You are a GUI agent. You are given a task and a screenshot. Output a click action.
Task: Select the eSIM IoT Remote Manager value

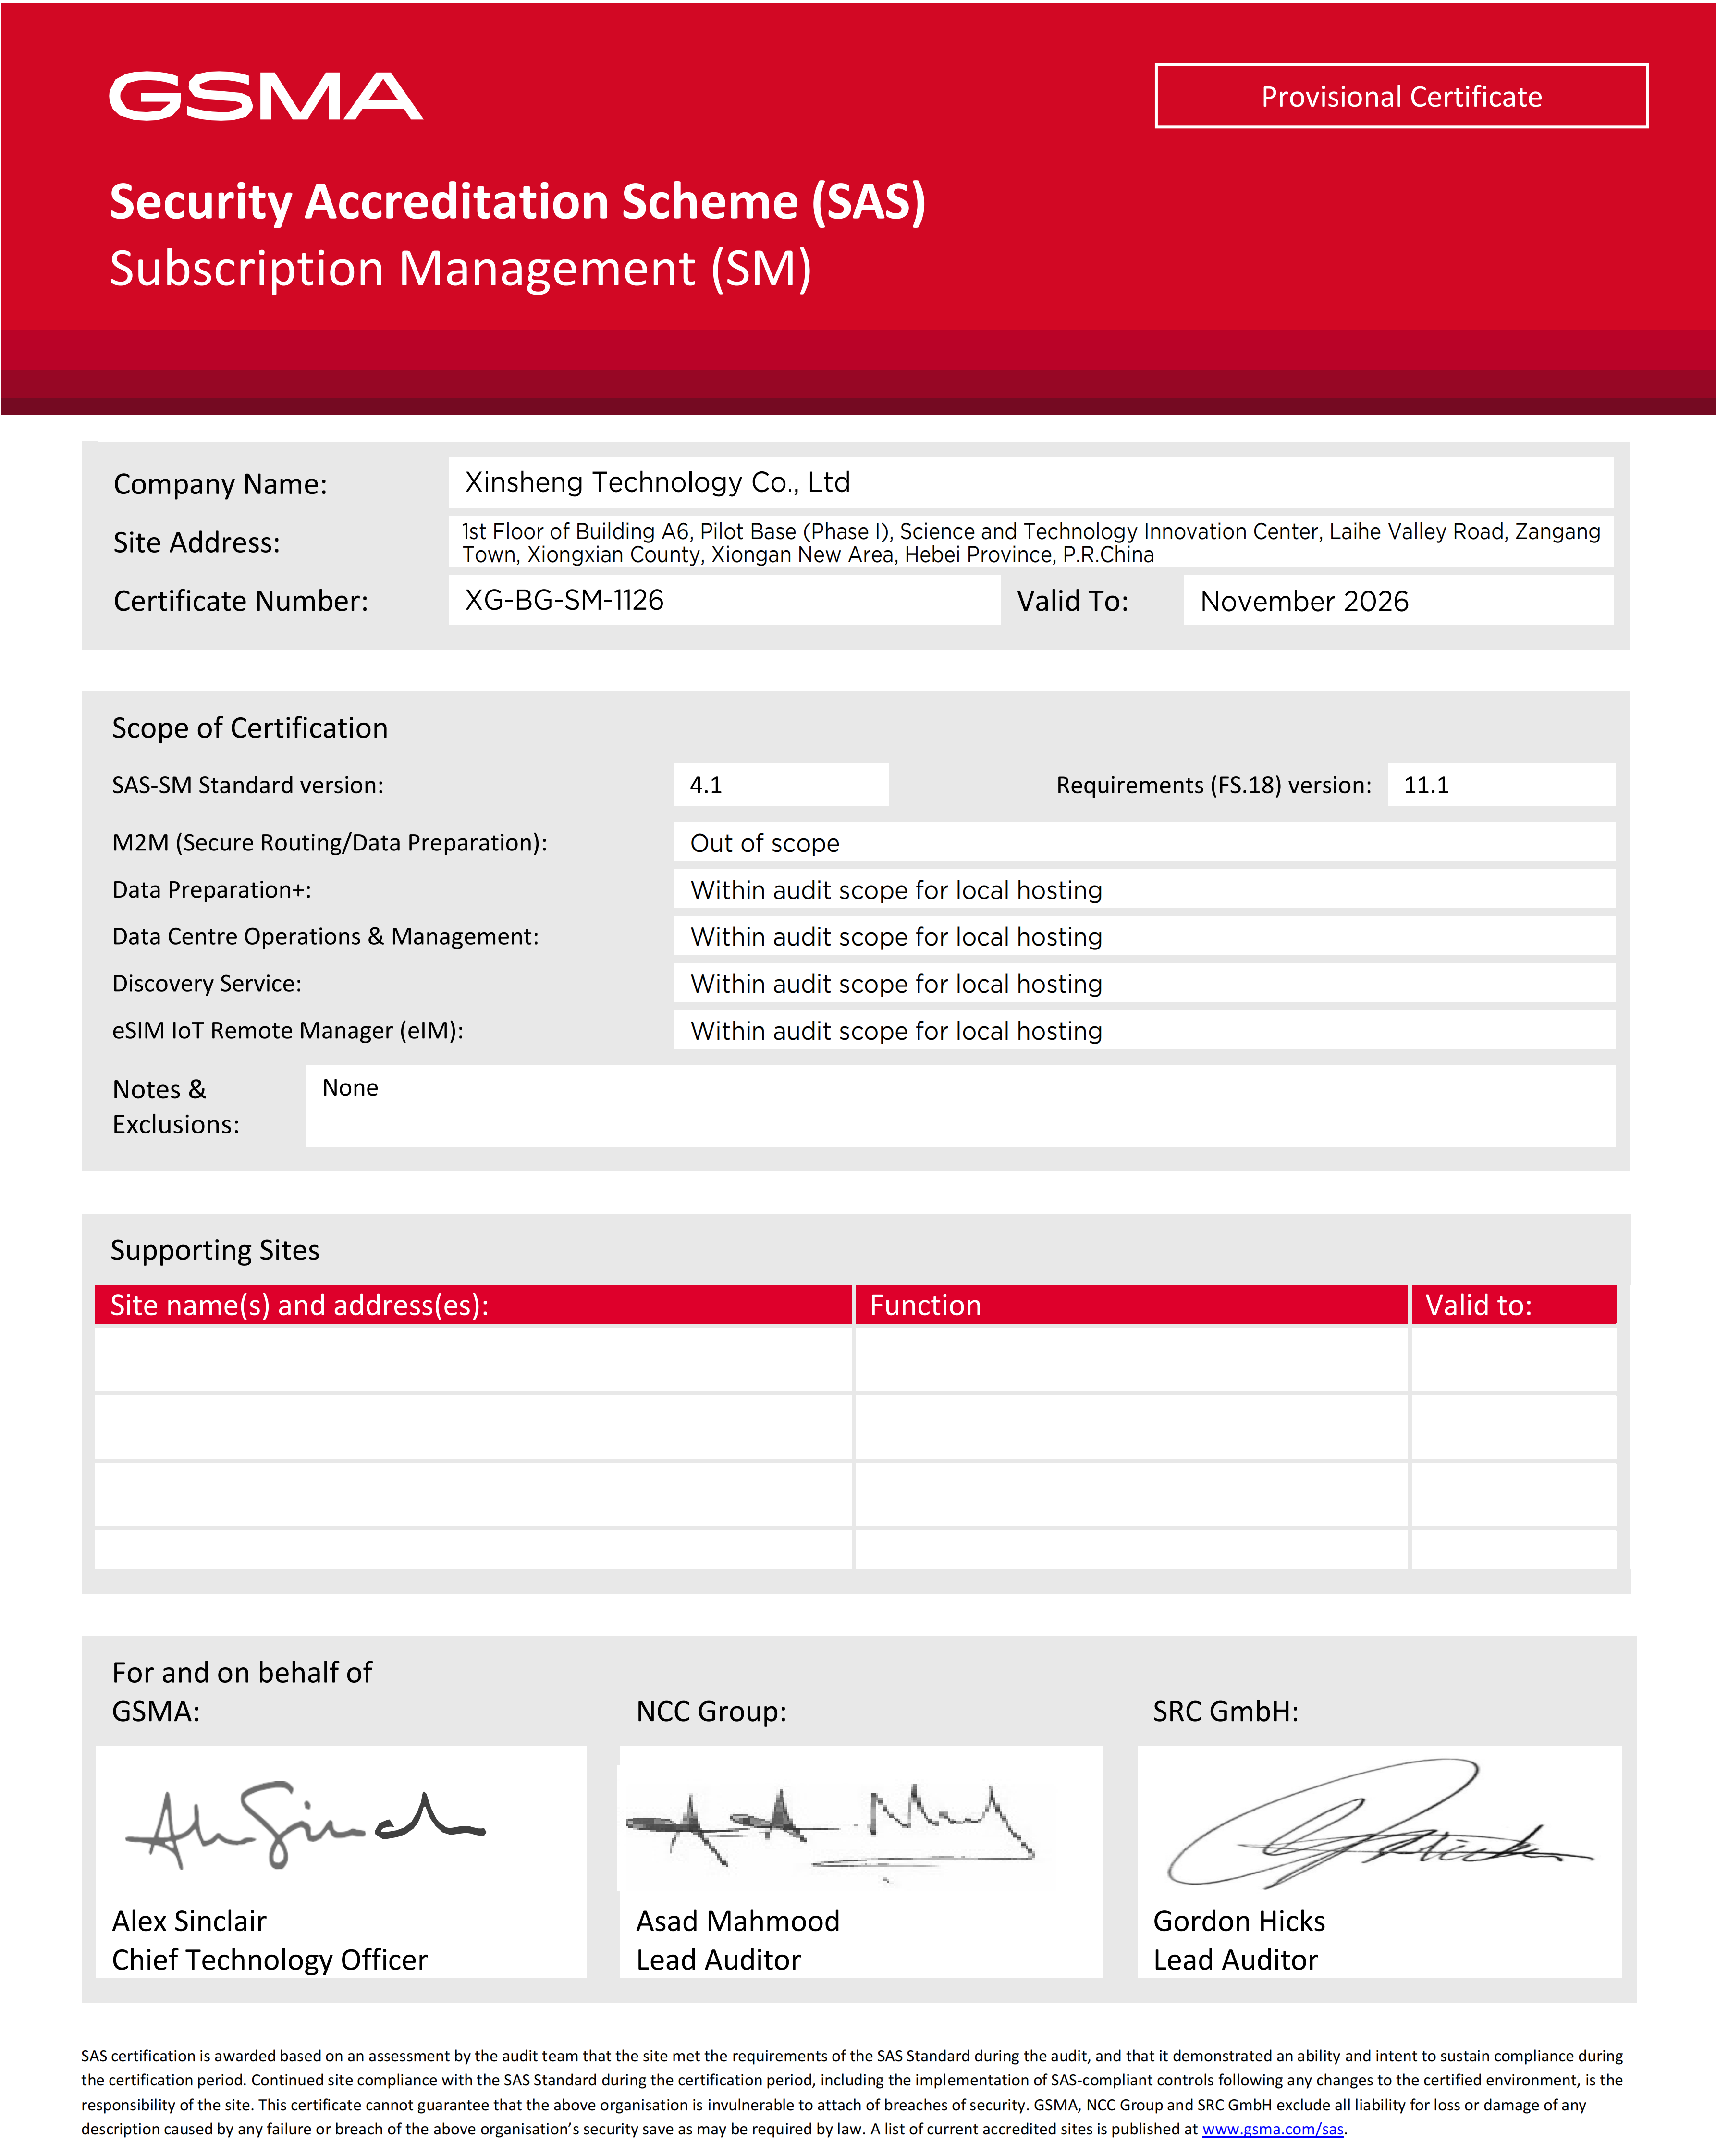tap(1144, 1030)
